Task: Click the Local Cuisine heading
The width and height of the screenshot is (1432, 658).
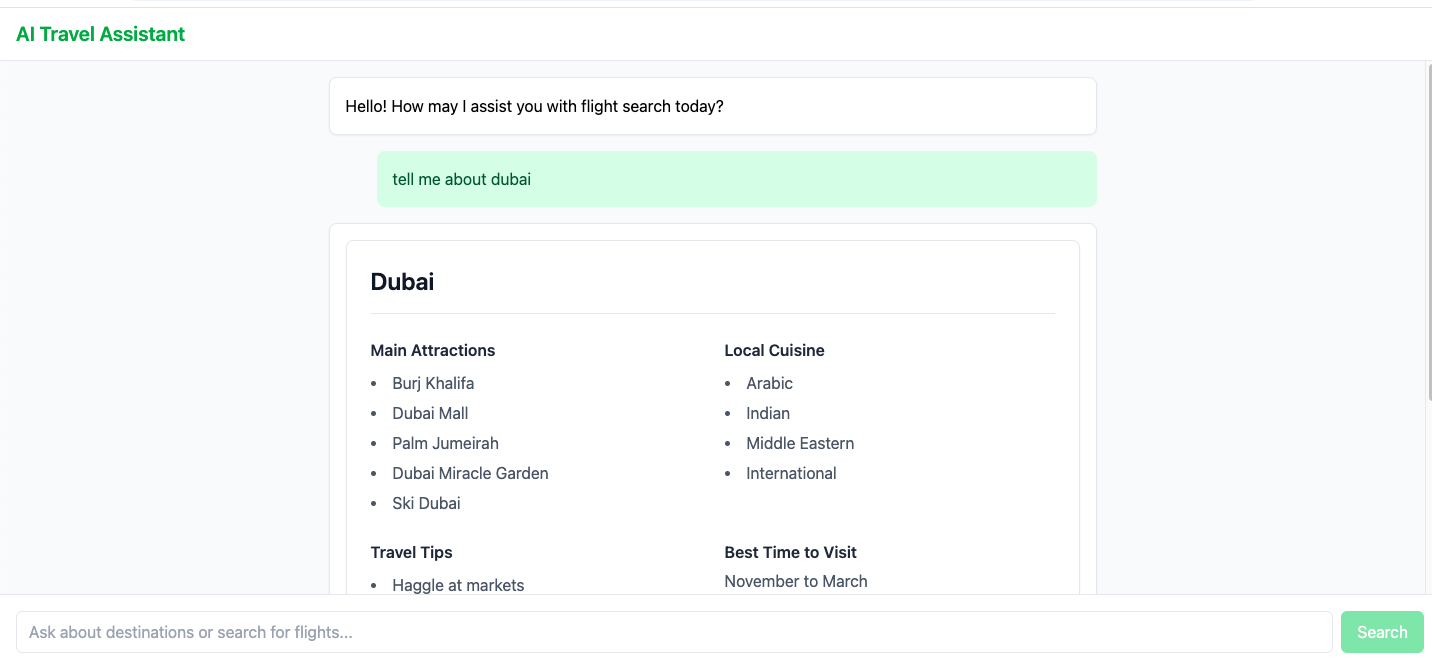Action: click(774, 350)
